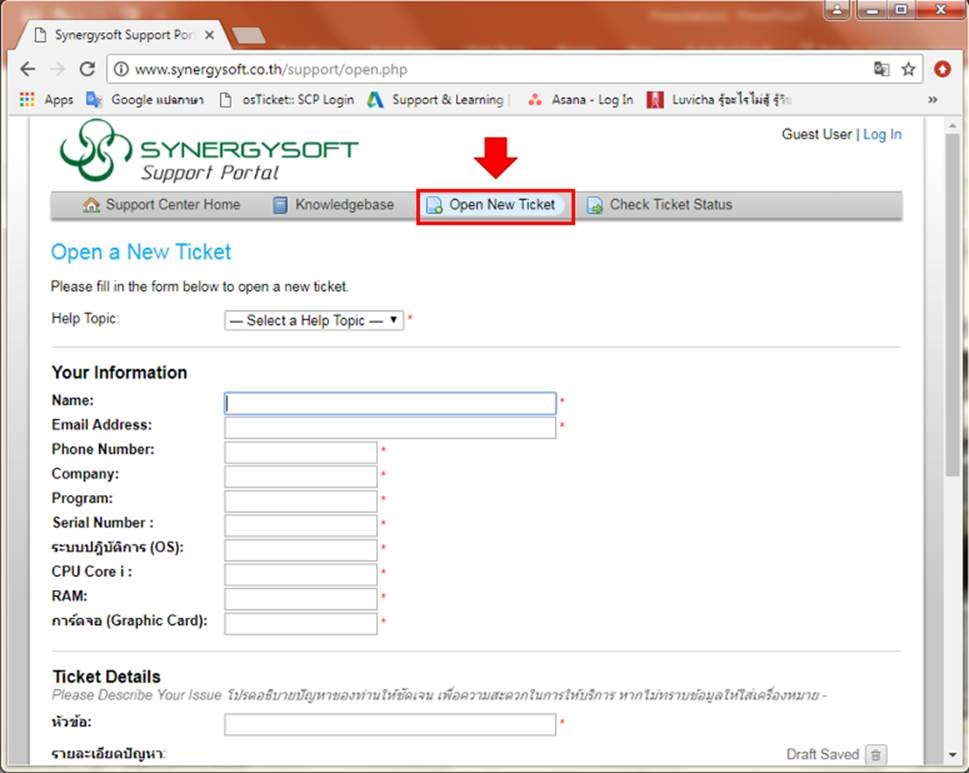Click the Log In link

pyautogui.click(x=882, y=134)
